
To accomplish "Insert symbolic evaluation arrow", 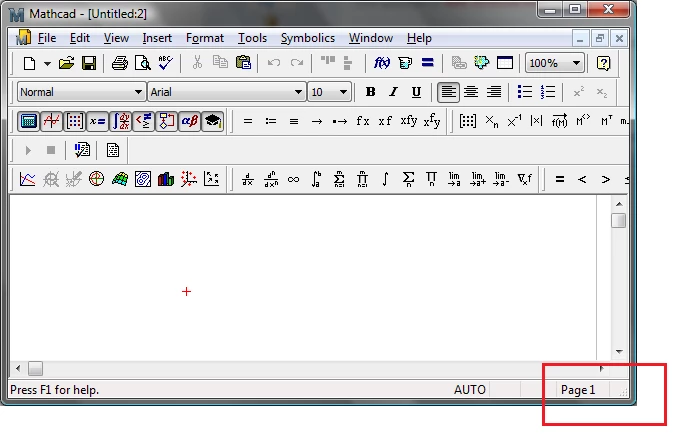I will point(317,121).
